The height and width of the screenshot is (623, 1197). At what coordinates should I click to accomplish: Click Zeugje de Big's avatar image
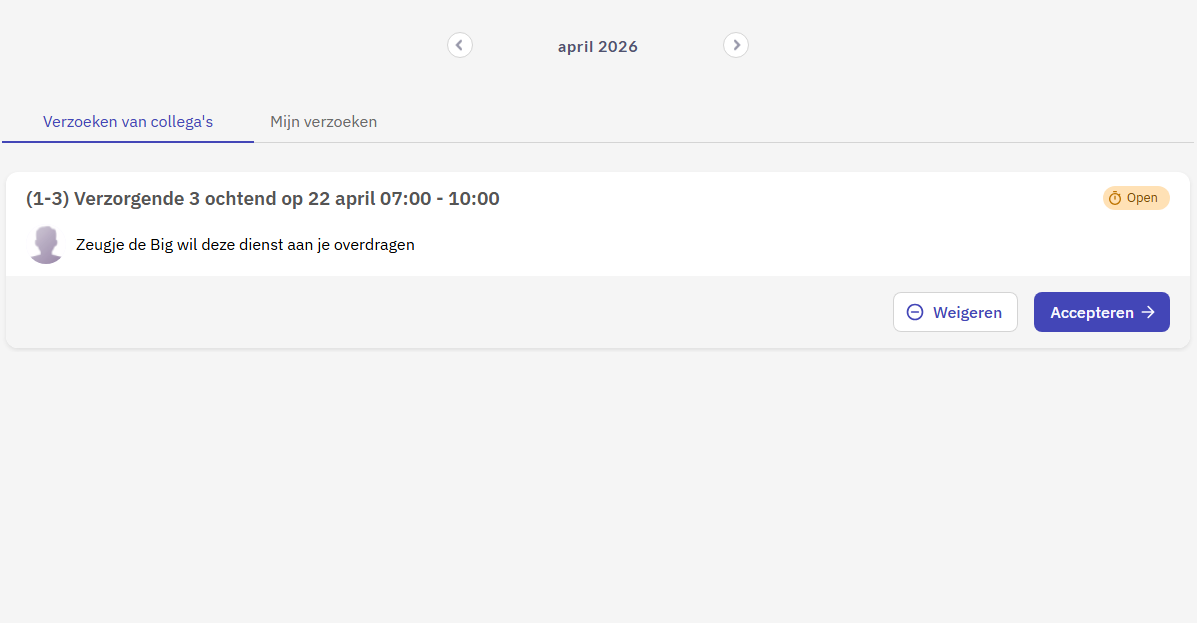46,244
